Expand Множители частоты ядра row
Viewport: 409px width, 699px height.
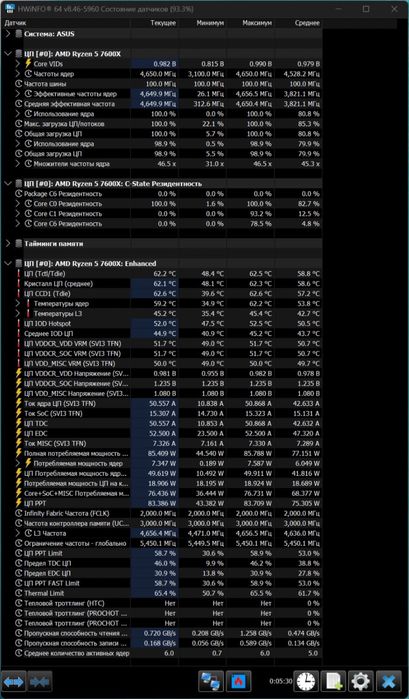[17, 164]
